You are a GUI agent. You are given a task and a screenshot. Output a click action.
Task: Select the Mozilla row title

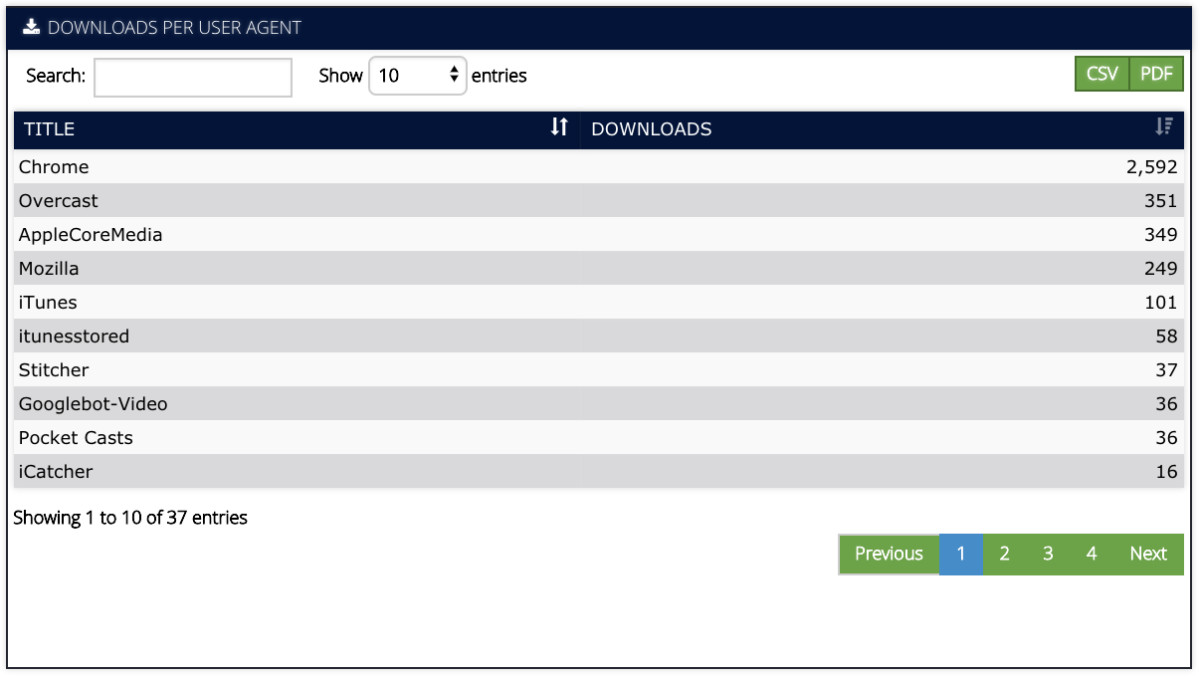click(x=49, y=269)
